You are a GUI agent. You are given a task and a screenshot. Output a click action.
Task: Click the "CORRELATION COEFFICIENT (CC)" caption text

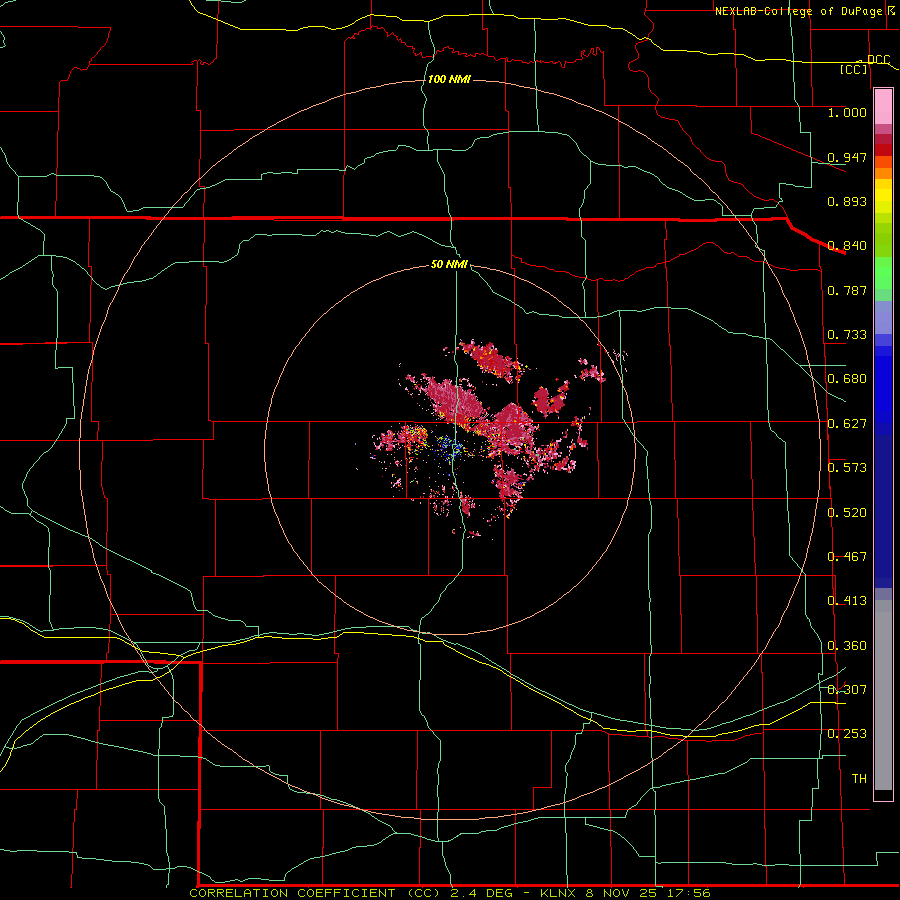pos(316,893)
